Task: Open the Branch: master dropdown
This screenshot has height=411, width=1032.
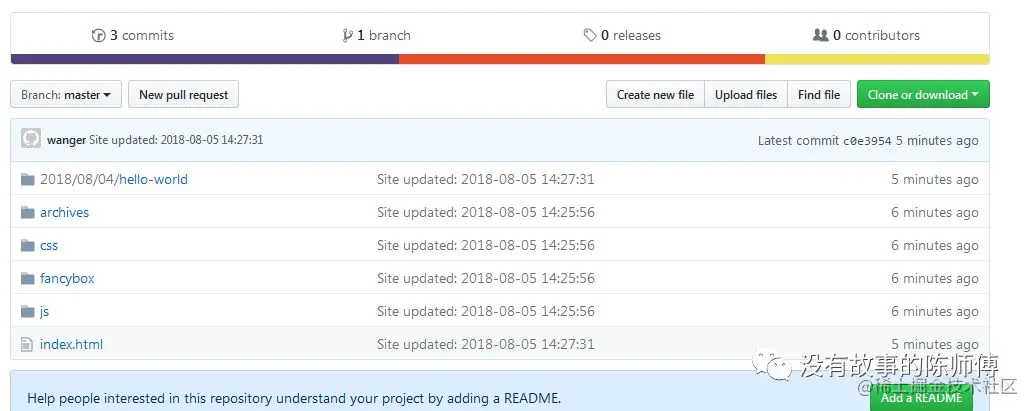Action: pos(66,95)
